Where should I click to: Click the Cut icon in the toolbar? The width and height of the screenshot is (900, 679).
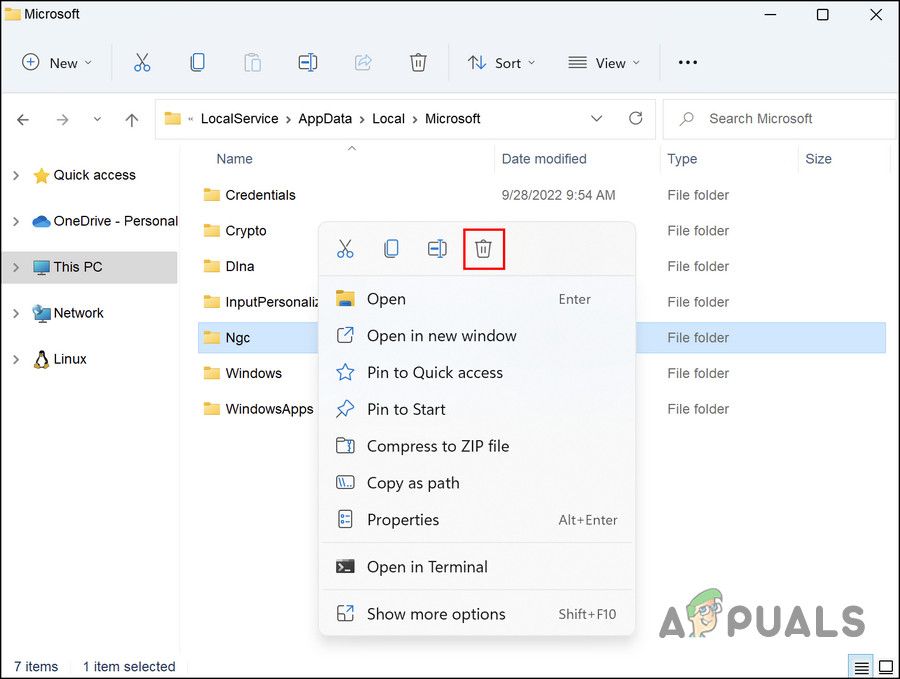[142, 63]
